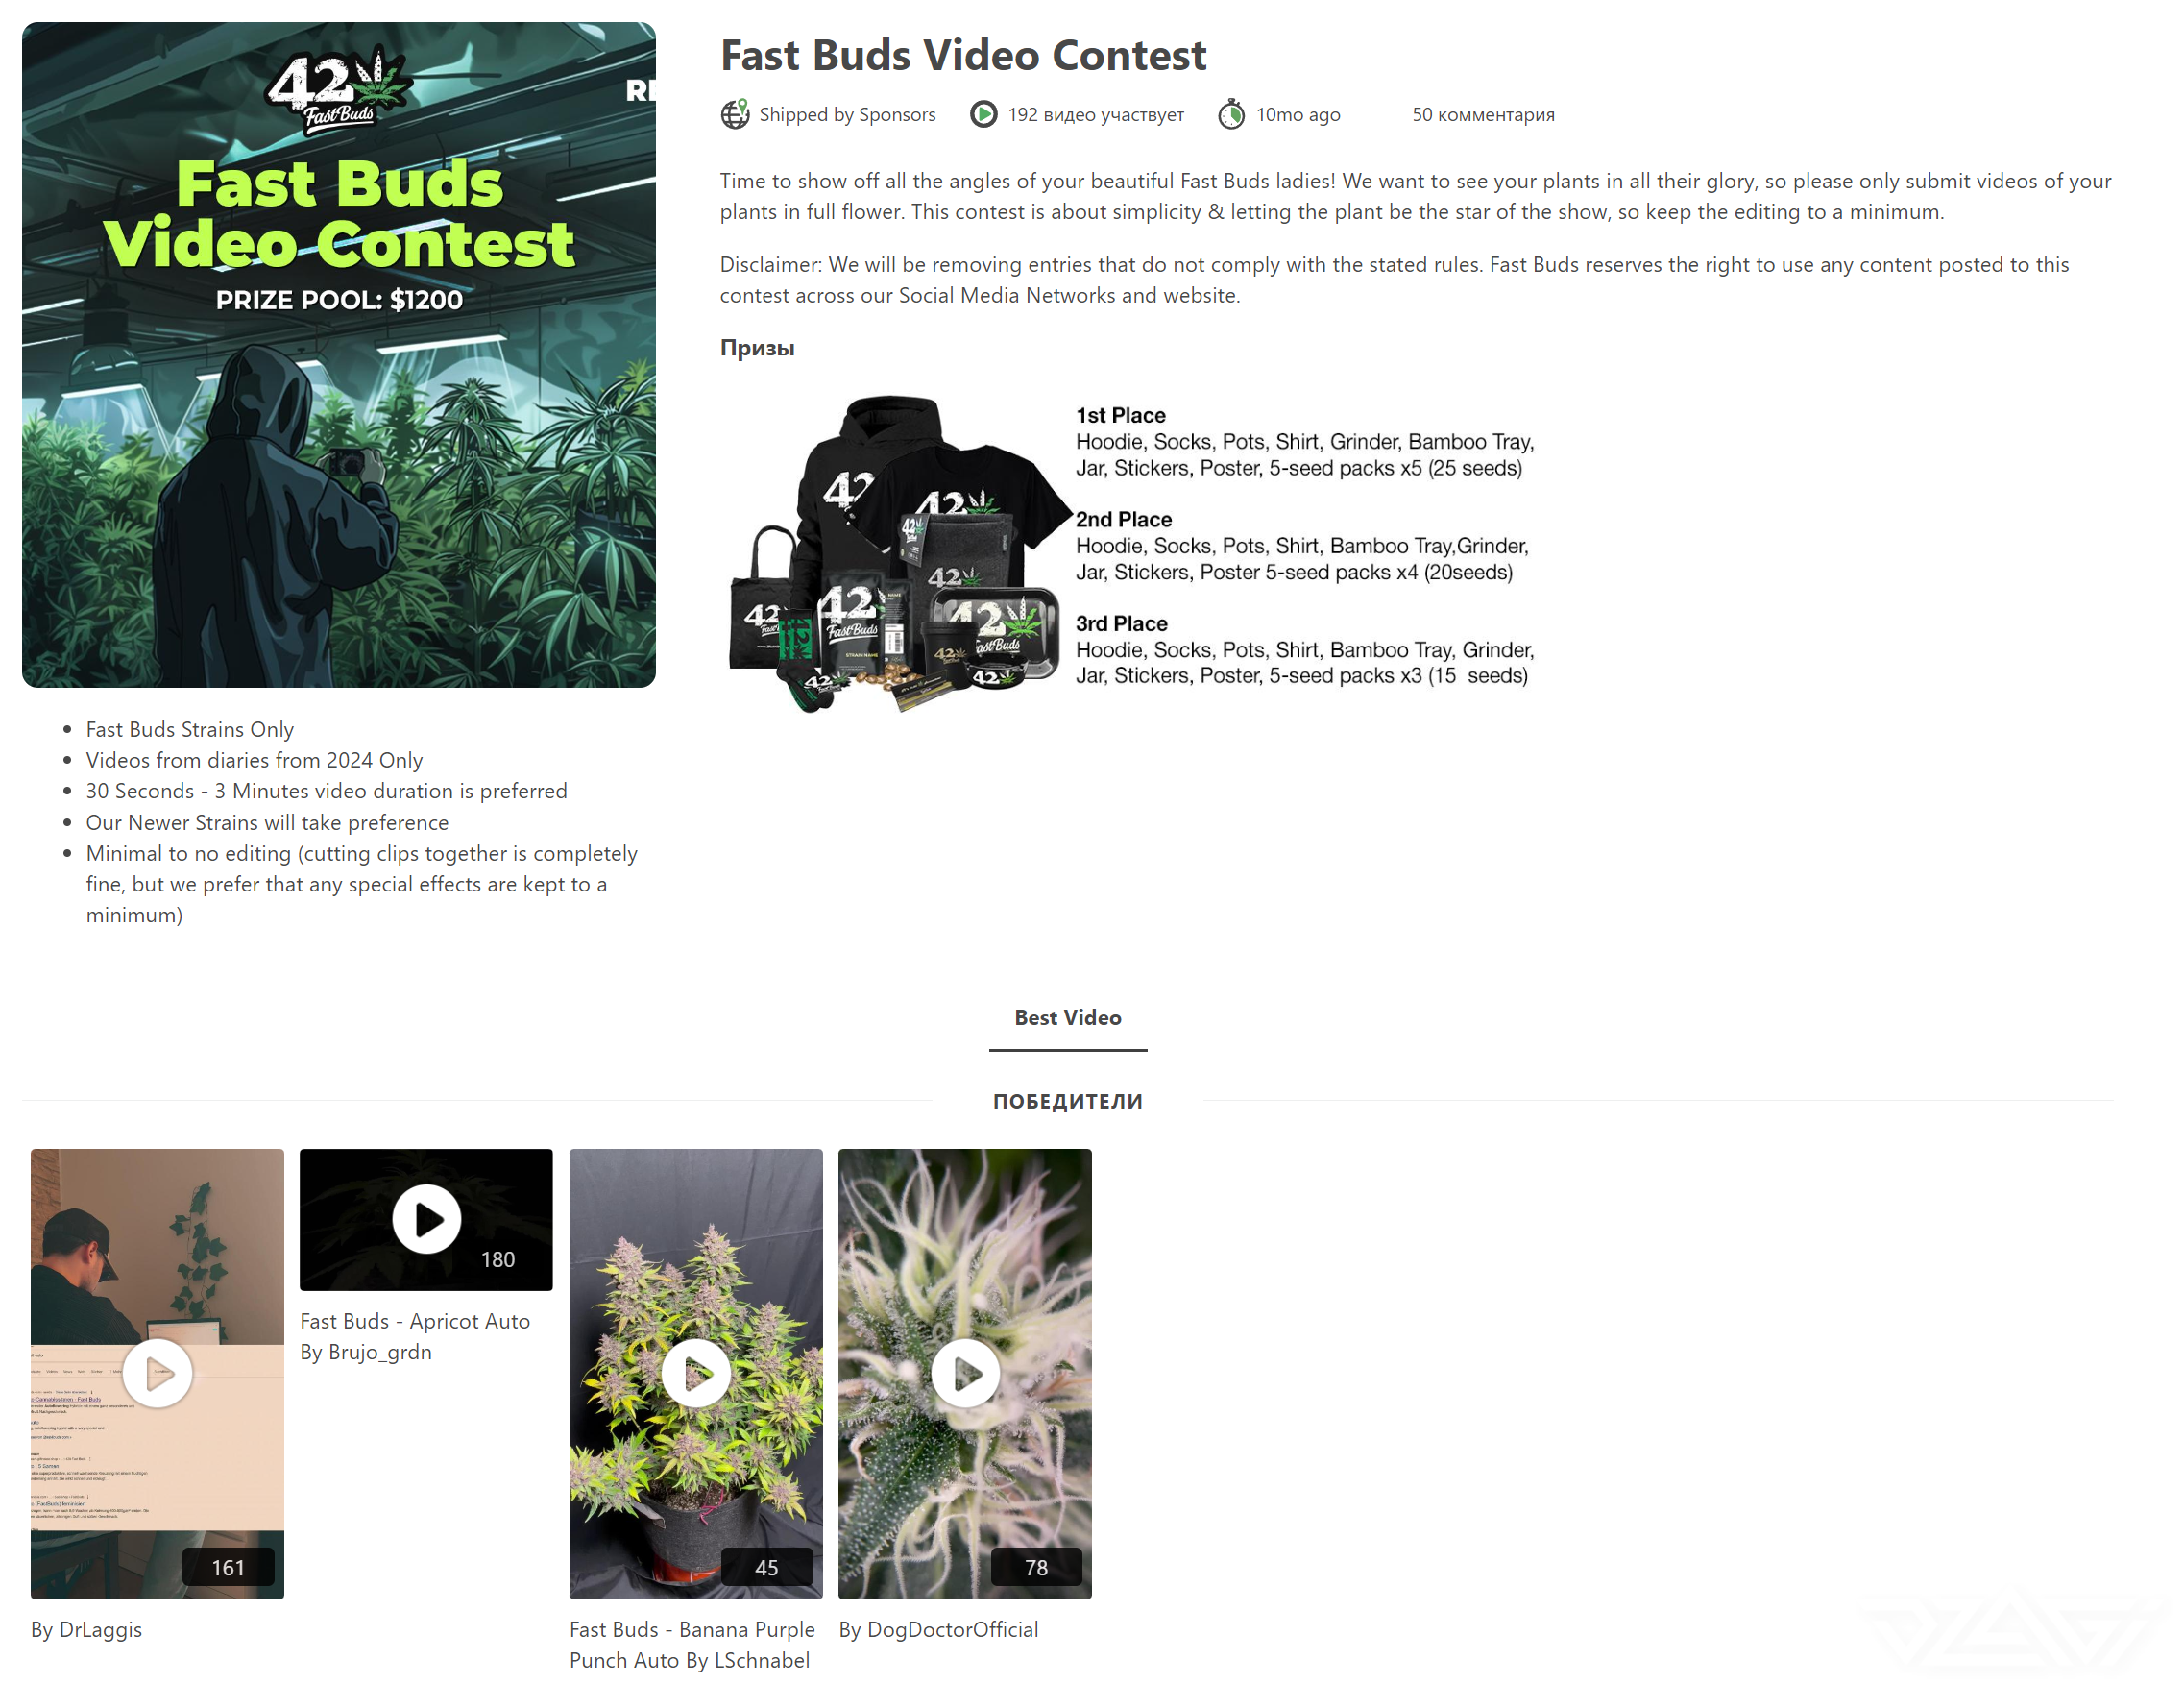
Task: Open the By DogDoctorOfficial author link
Action: click(939, 1629)
